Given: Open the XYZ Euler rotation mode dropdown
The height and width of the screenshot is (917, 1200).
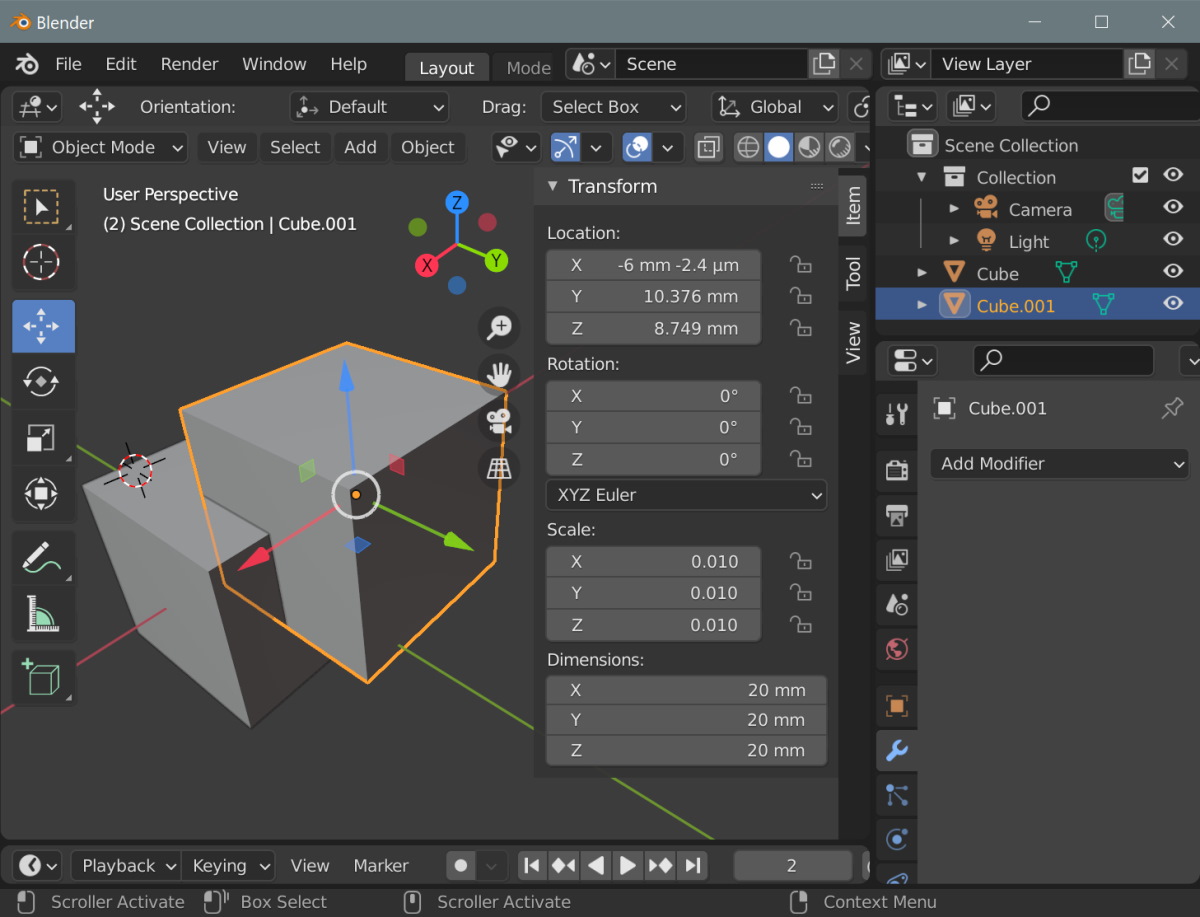Looking at the screenshot, I should (x=686, y=495).
